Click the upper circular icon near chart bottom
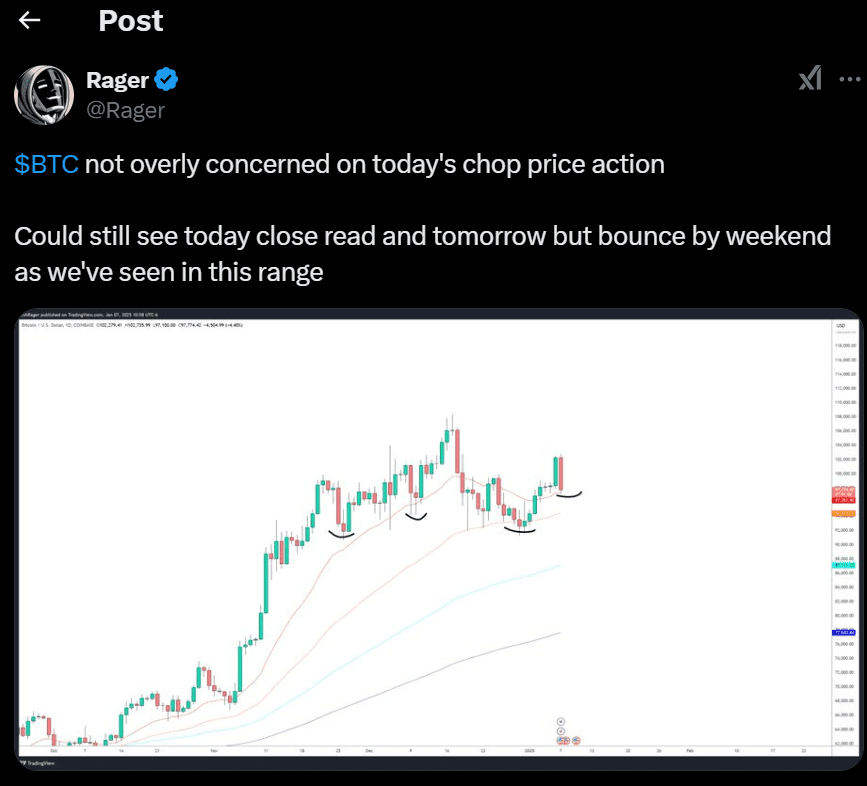This screenshot has width=867, height=786. (x=560, y=722)
